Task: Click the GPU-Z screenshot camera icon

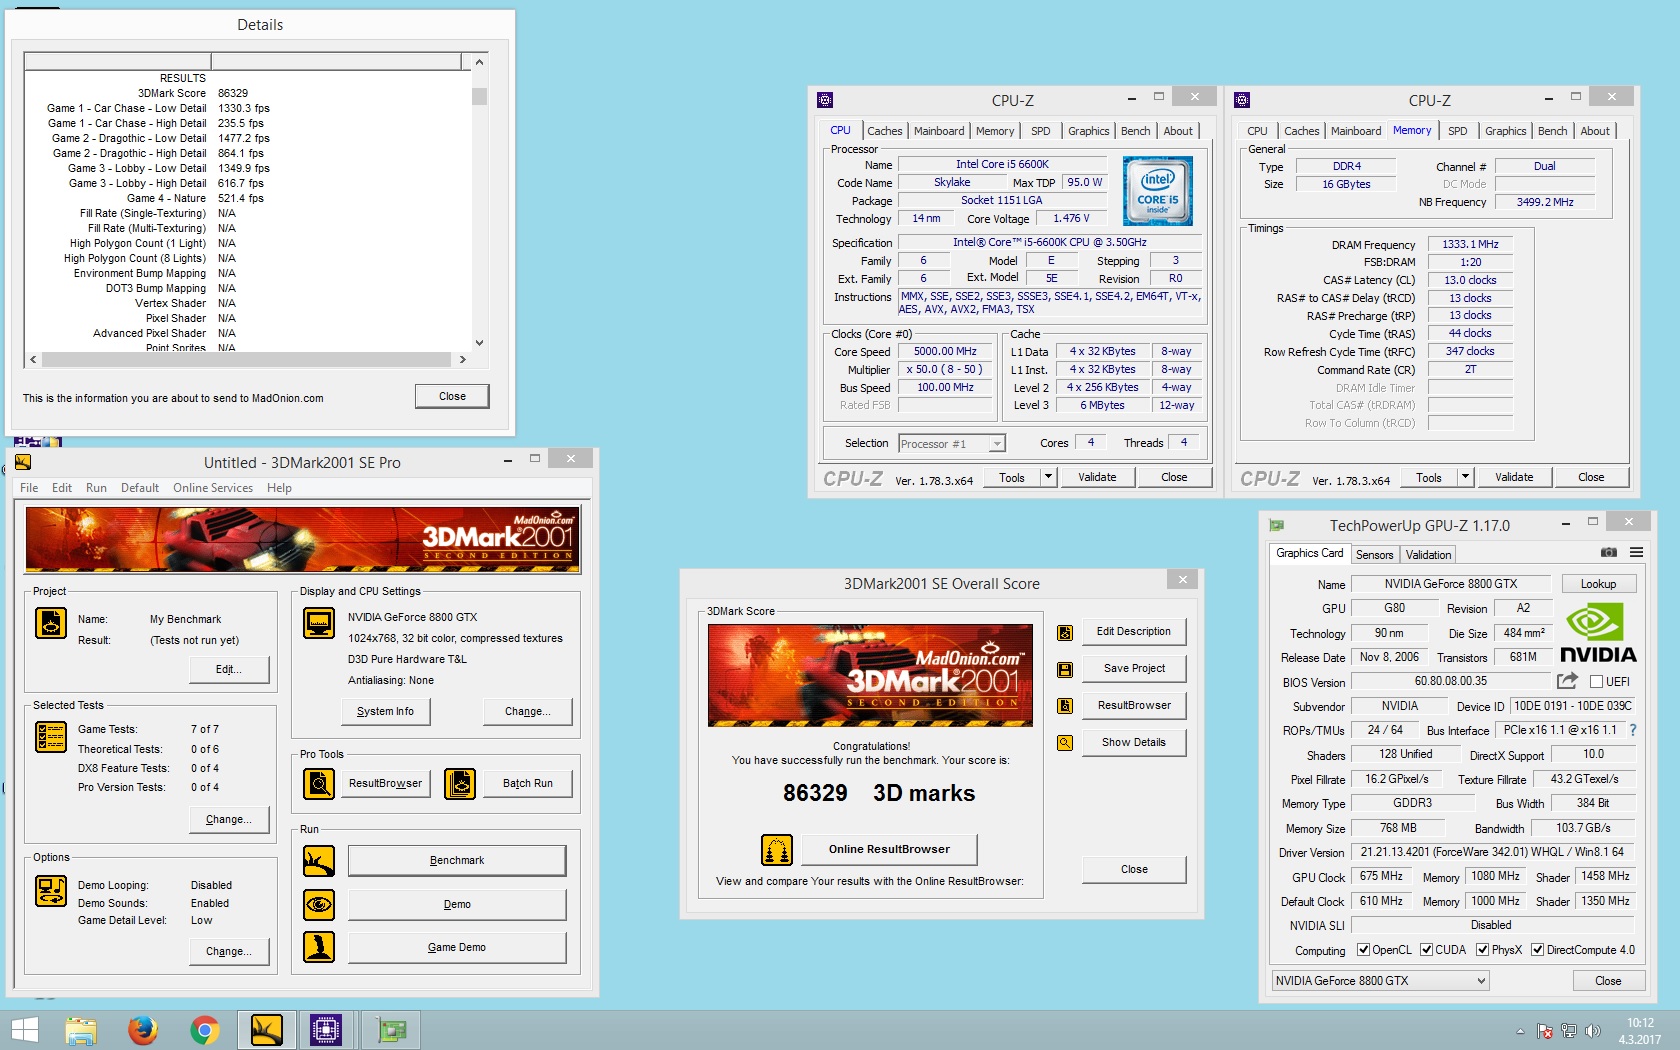Action: pos(1609,553)
